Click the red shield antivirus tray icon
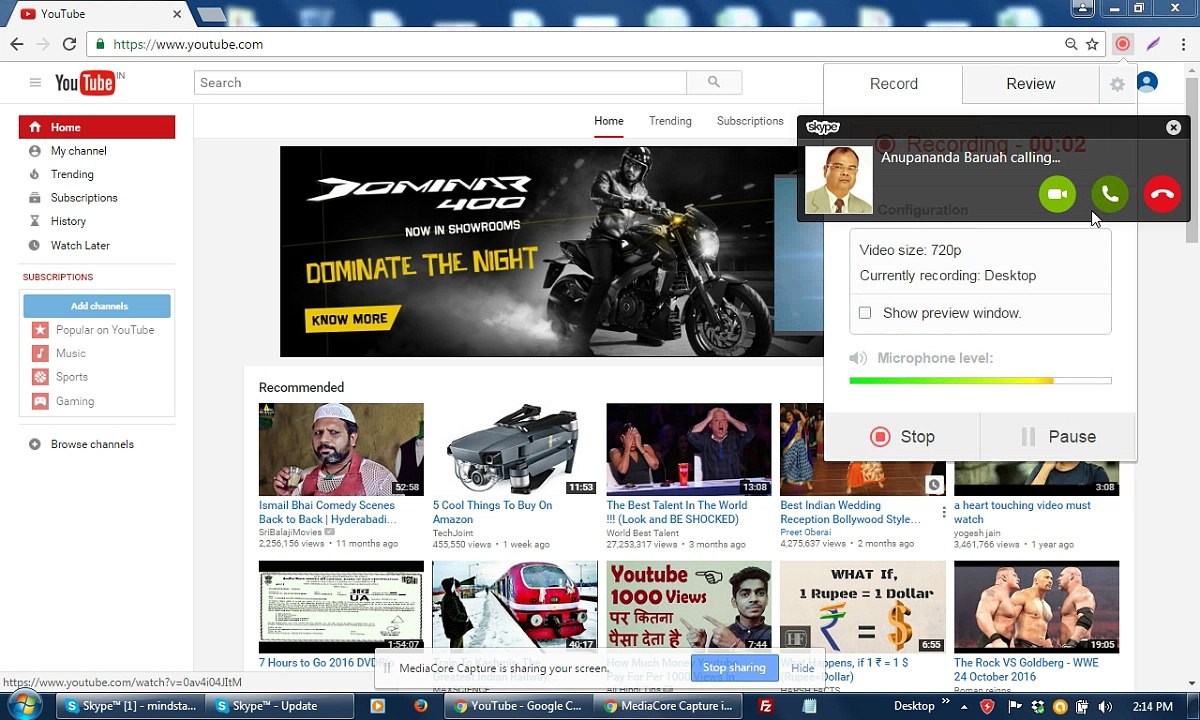The width and height of the screenshot is (1200, 720). pyautogui.click(x=988, y=706)
